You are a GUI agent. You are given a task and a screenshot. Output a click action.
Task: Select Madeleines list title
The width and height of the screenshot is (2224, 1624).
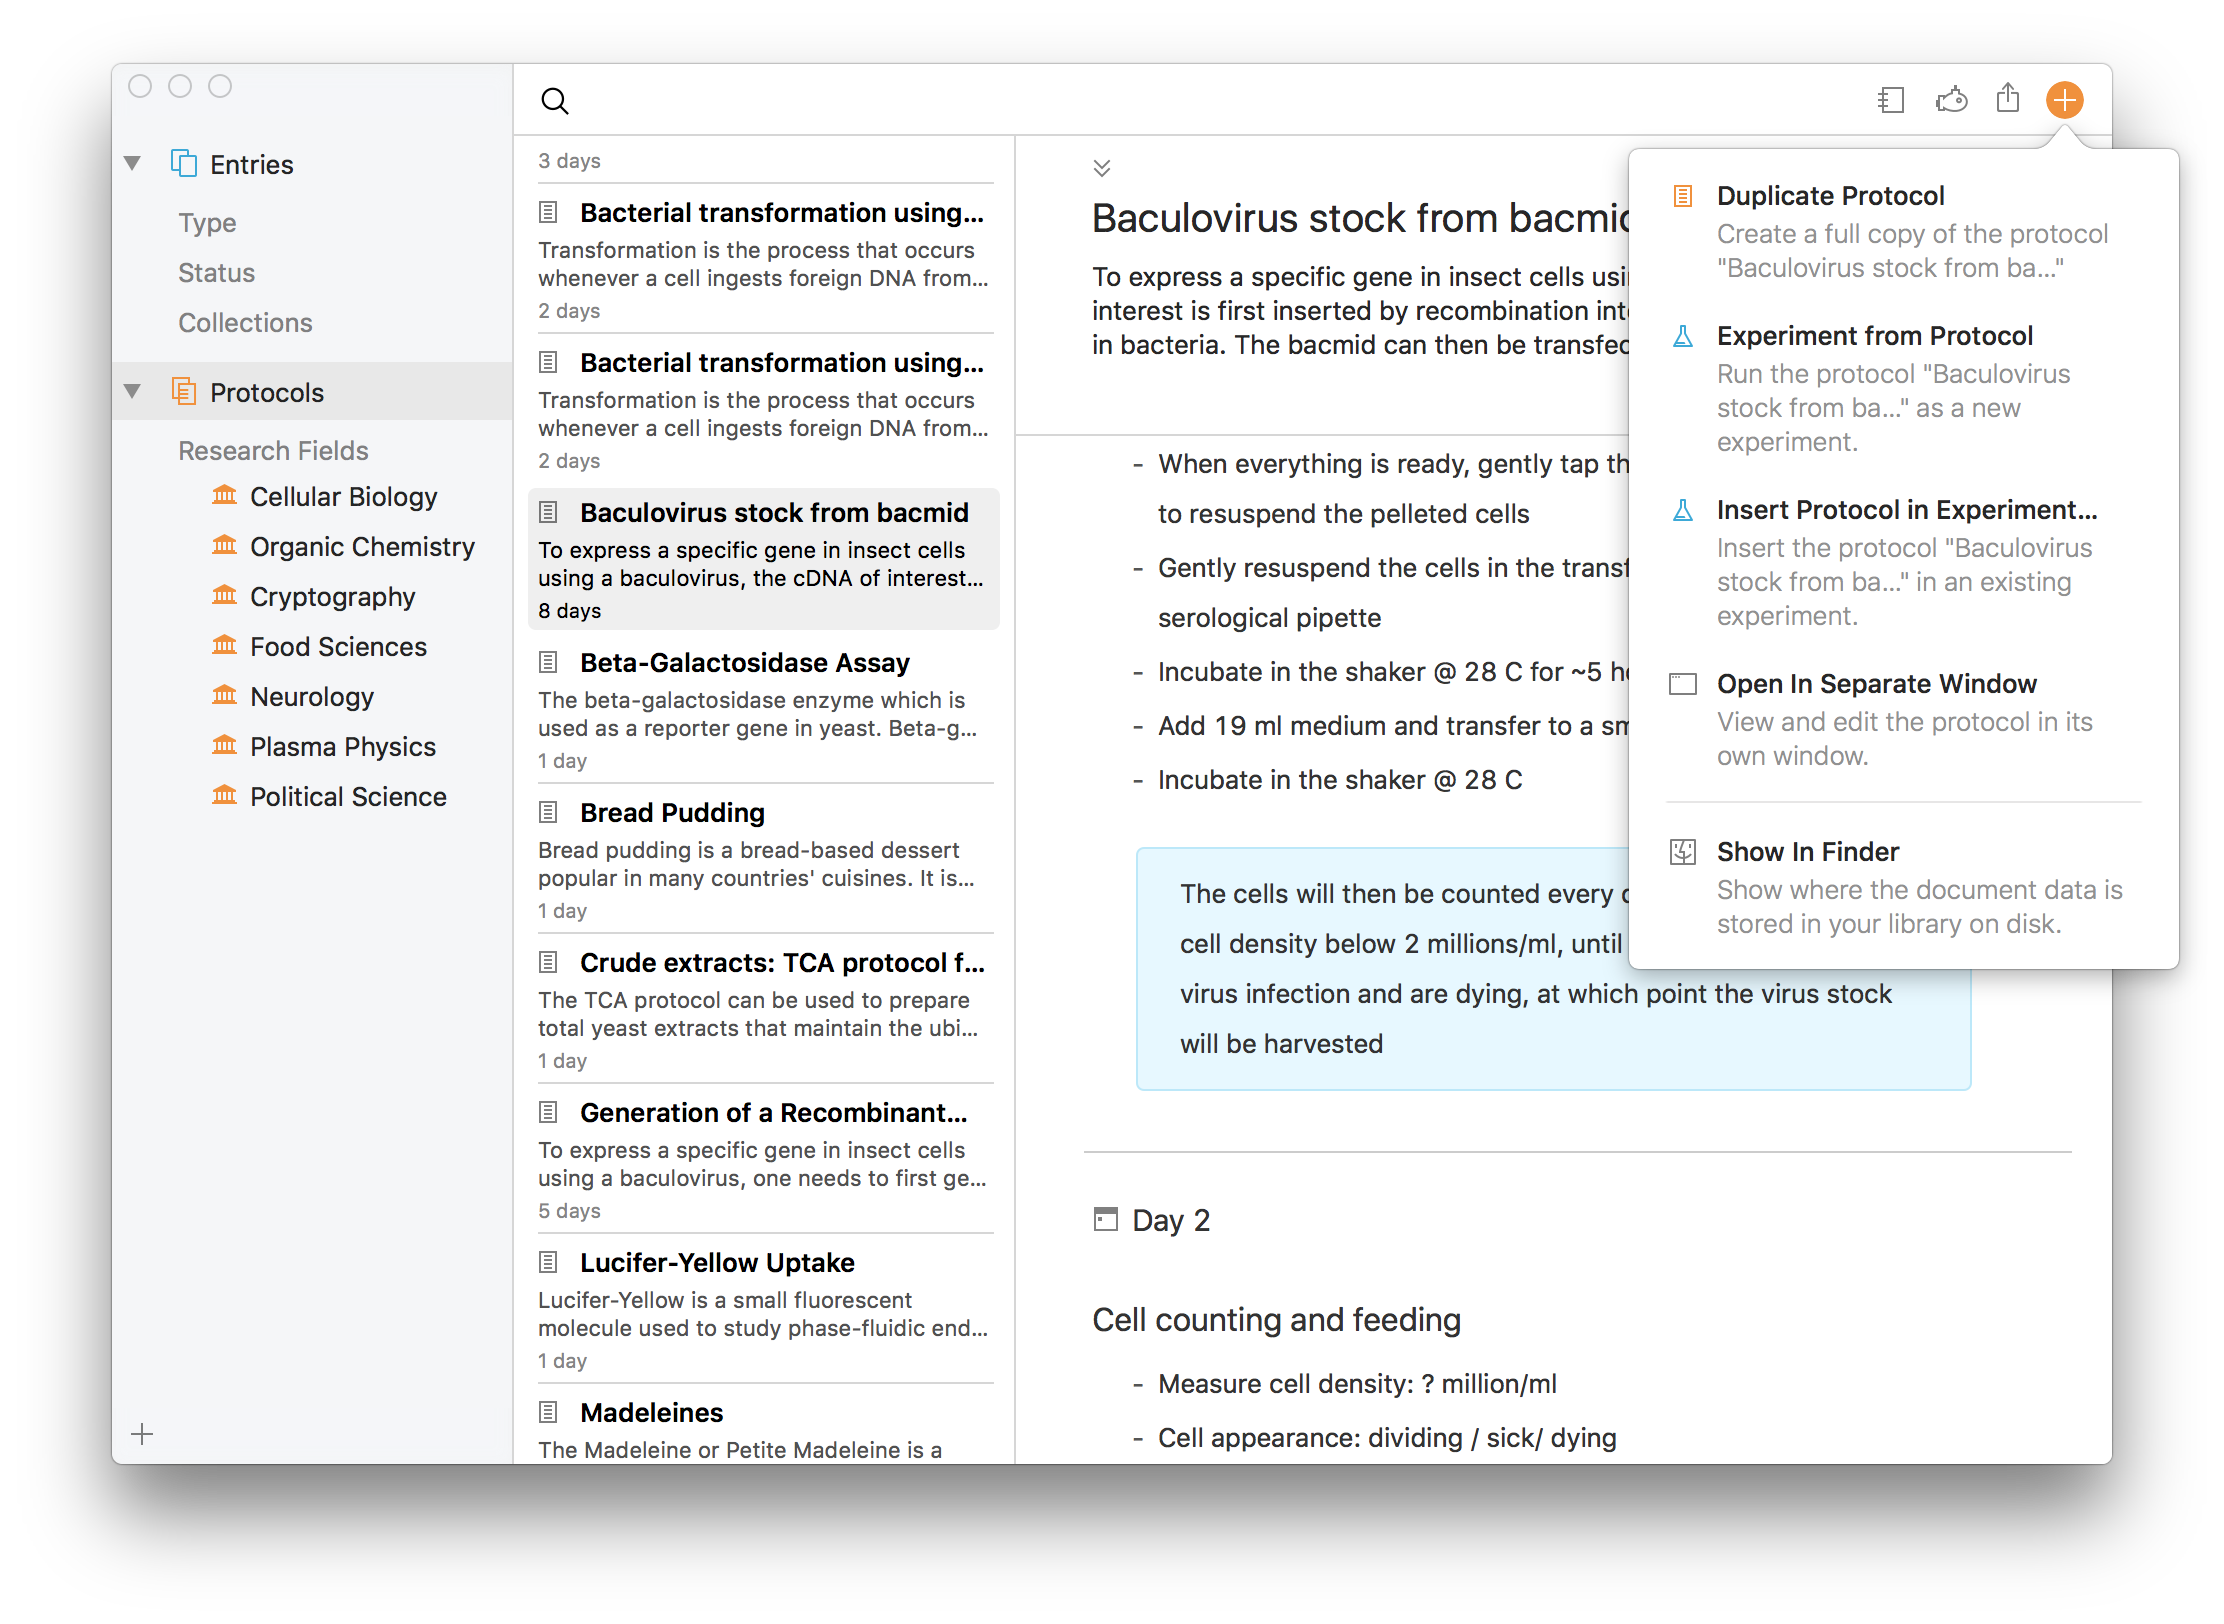651,1412
